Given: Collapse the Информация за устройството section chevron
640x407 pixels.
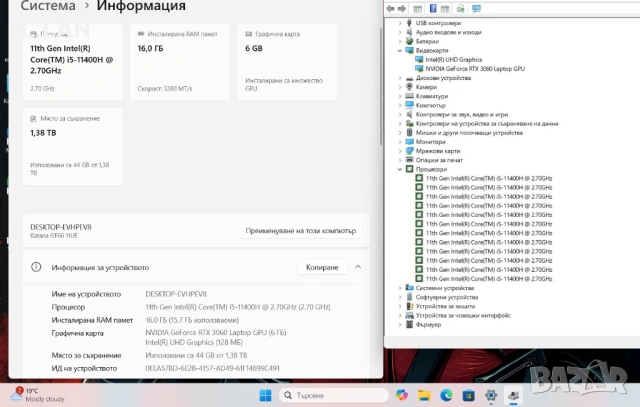Looking at the screenshot, I should [358, 267].
